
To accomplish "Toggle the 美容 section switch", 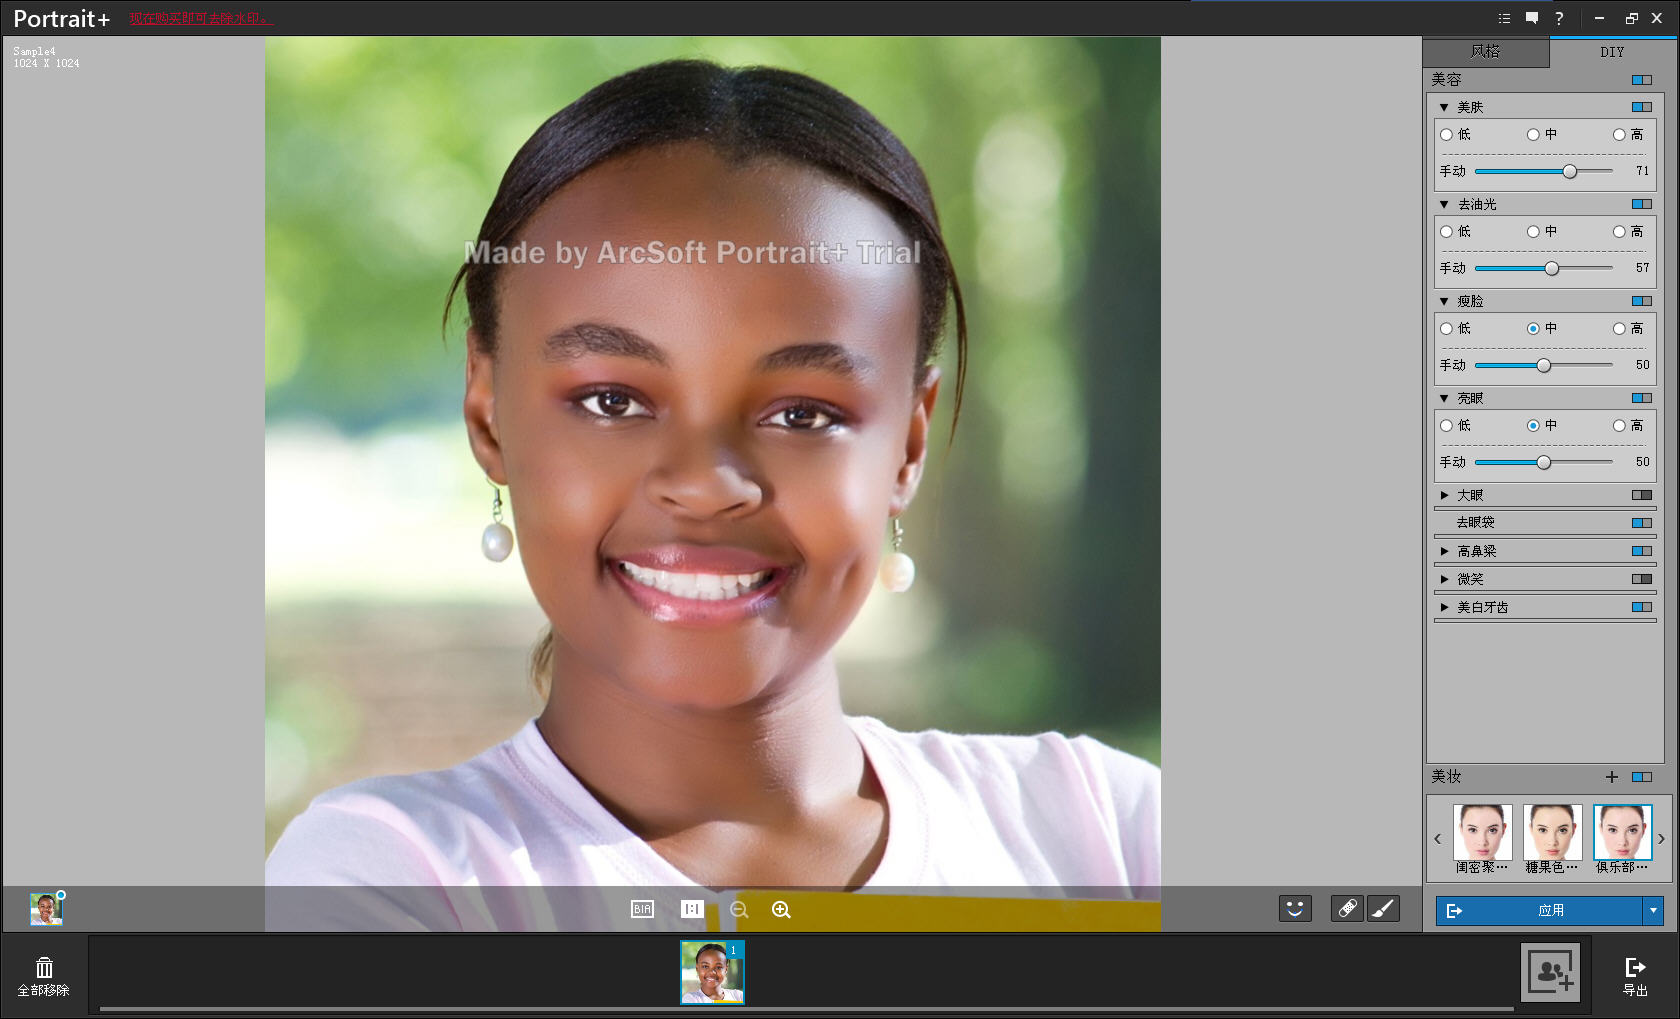I will point(1642,80).
